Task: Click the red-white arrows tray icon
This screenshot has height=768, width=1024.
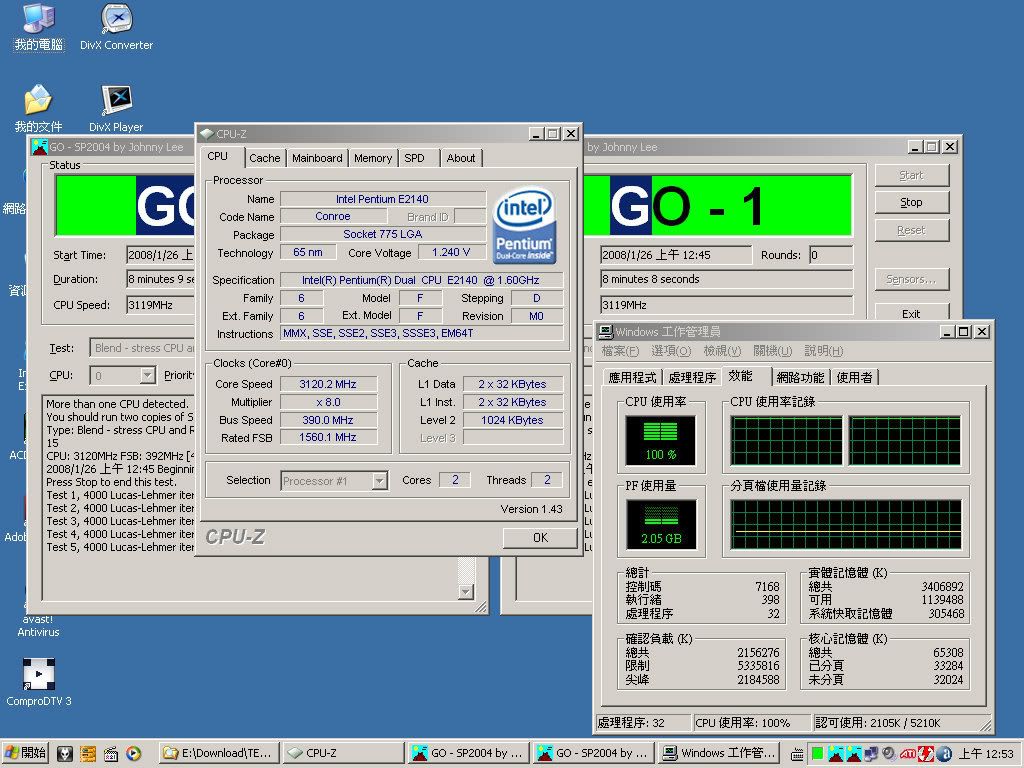Action: [x=925, y=754]
